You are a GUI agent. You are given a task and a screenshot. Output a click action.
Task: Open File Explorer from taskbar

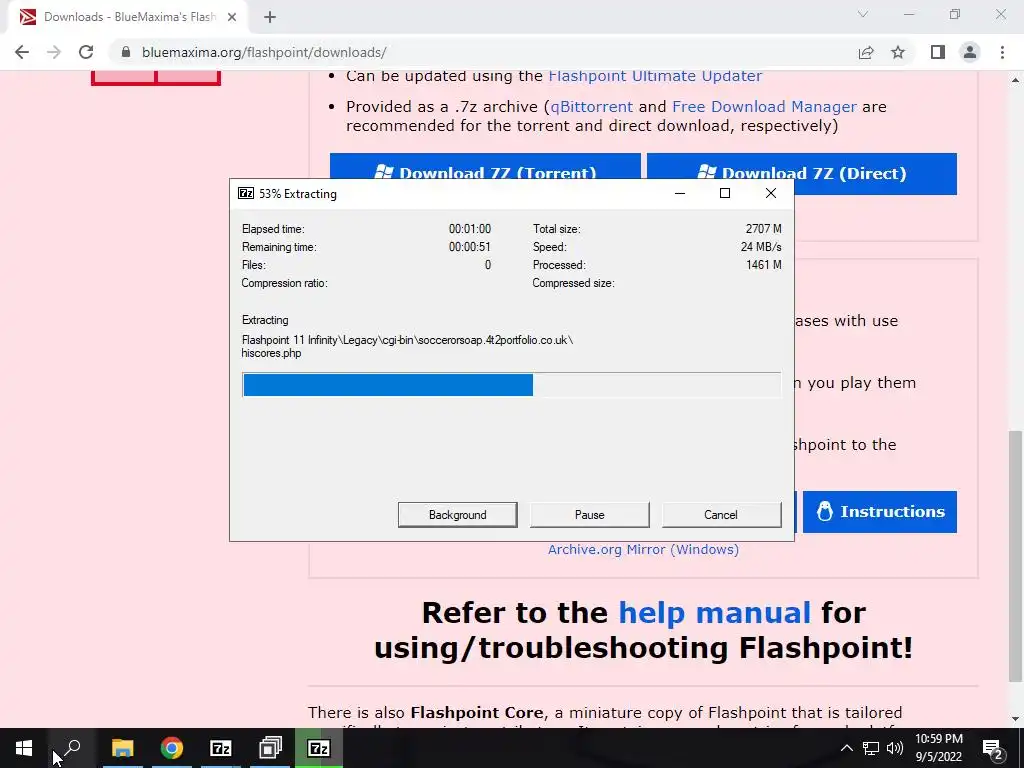122,748
